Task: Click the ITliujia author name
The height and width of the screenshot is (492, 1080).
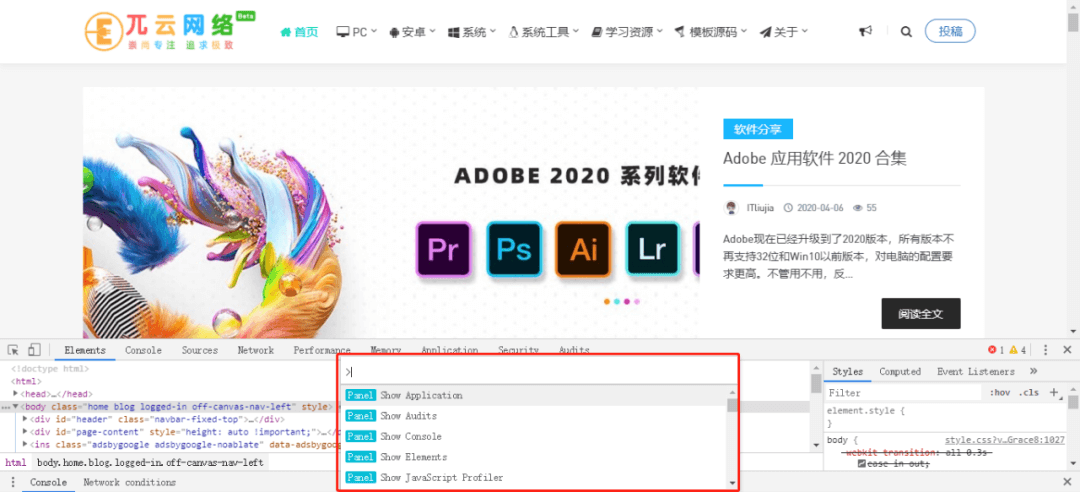Action: coord(760,207)
